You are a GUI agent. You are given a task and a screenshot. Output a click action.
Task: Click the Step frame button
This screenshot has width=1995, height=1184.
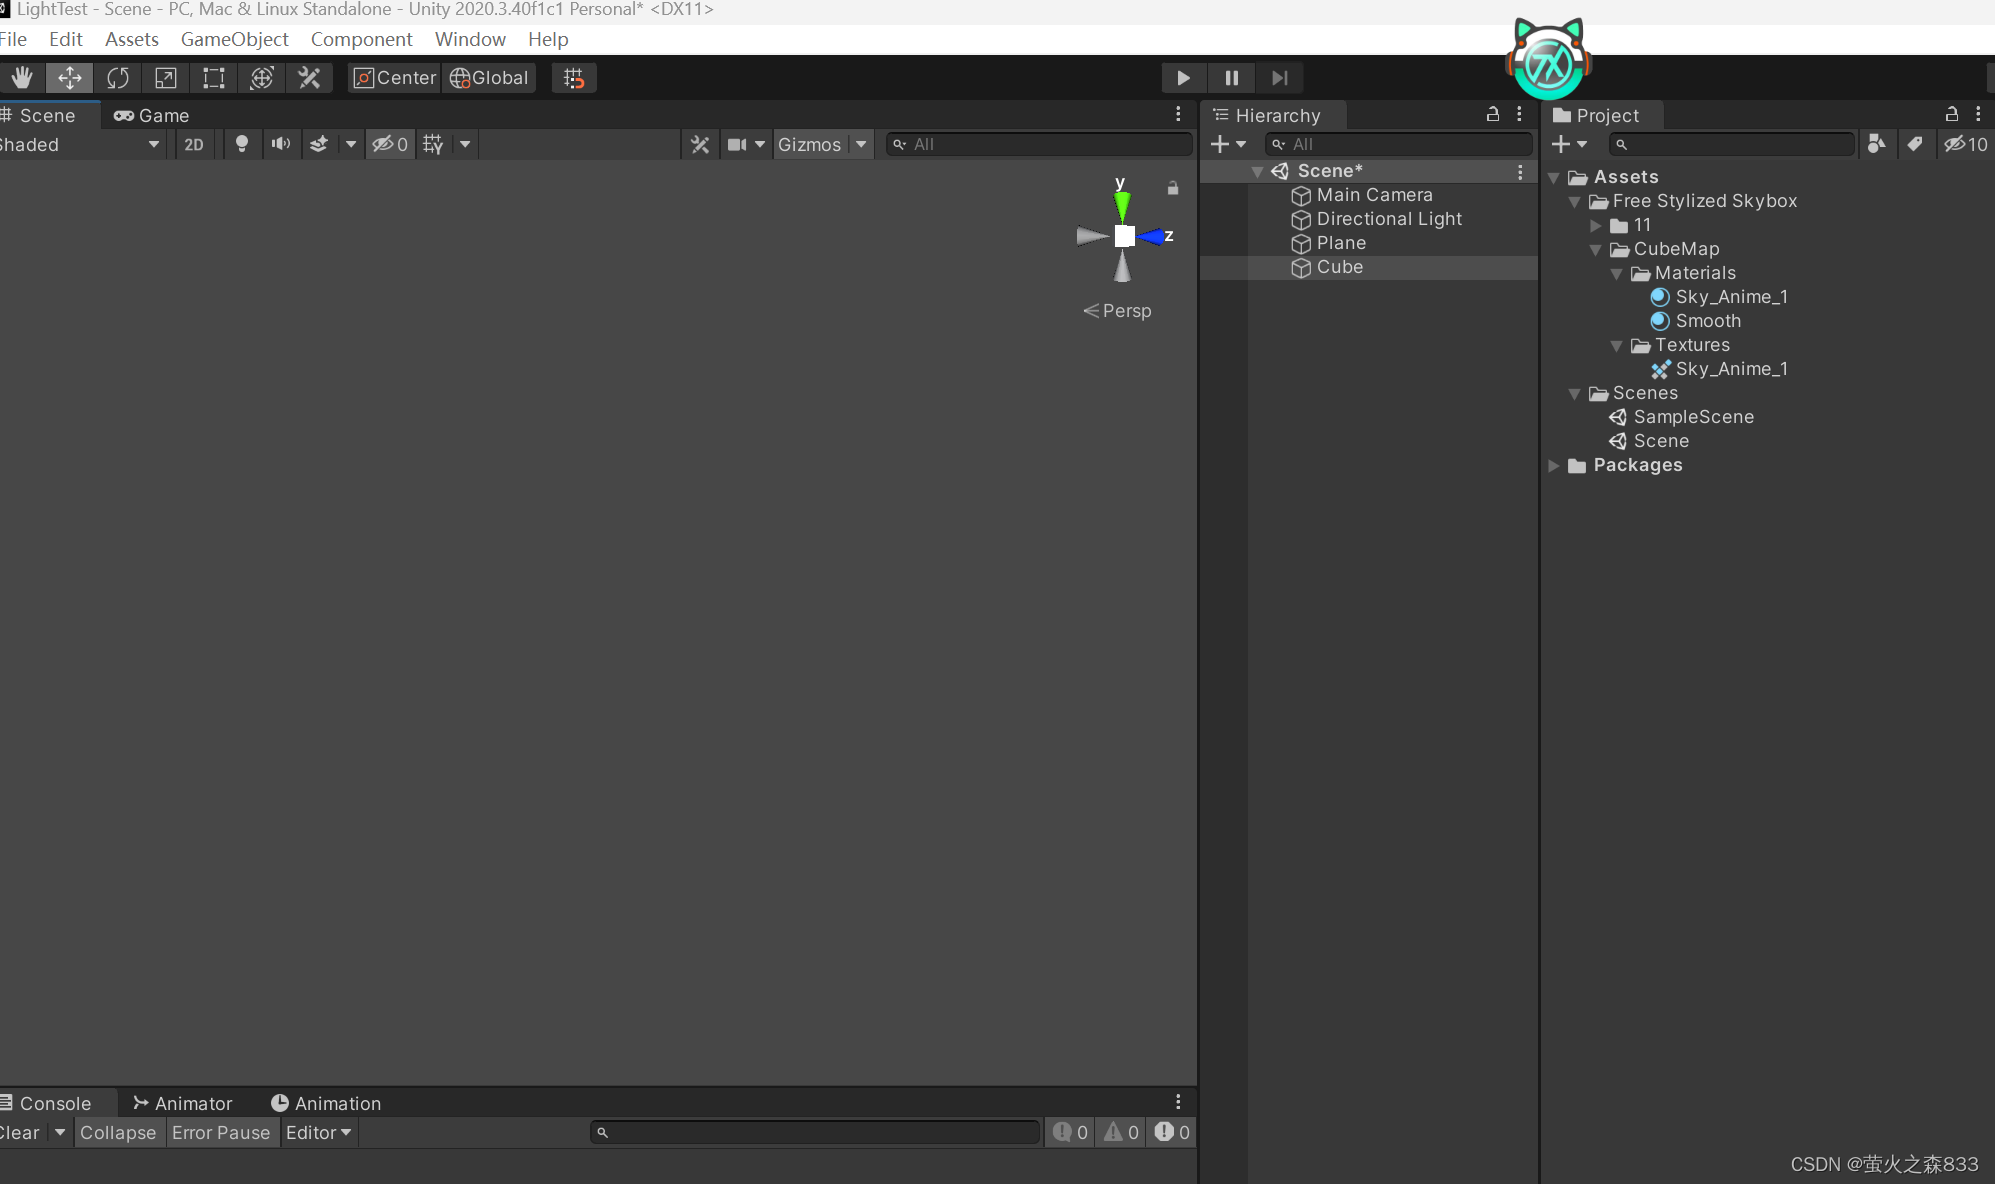(x=1279, y=78)
